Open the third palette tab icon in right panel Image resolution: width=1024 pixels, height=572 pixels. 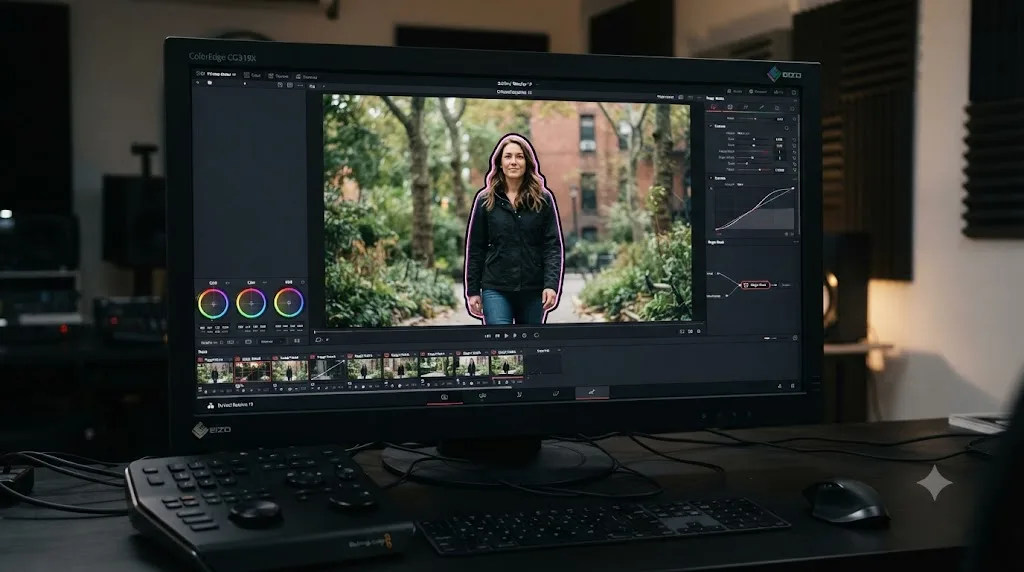pos(746,107)
